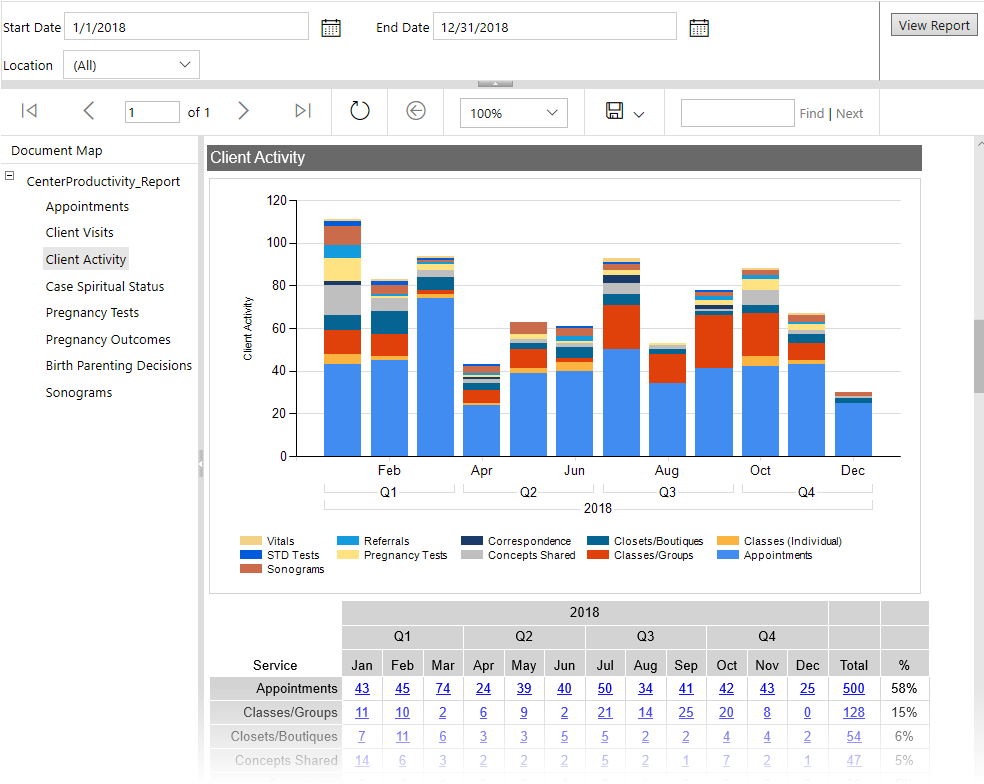Click the Classes/Groups legend color swatch

pyautogui.click(x=597, y=555)
